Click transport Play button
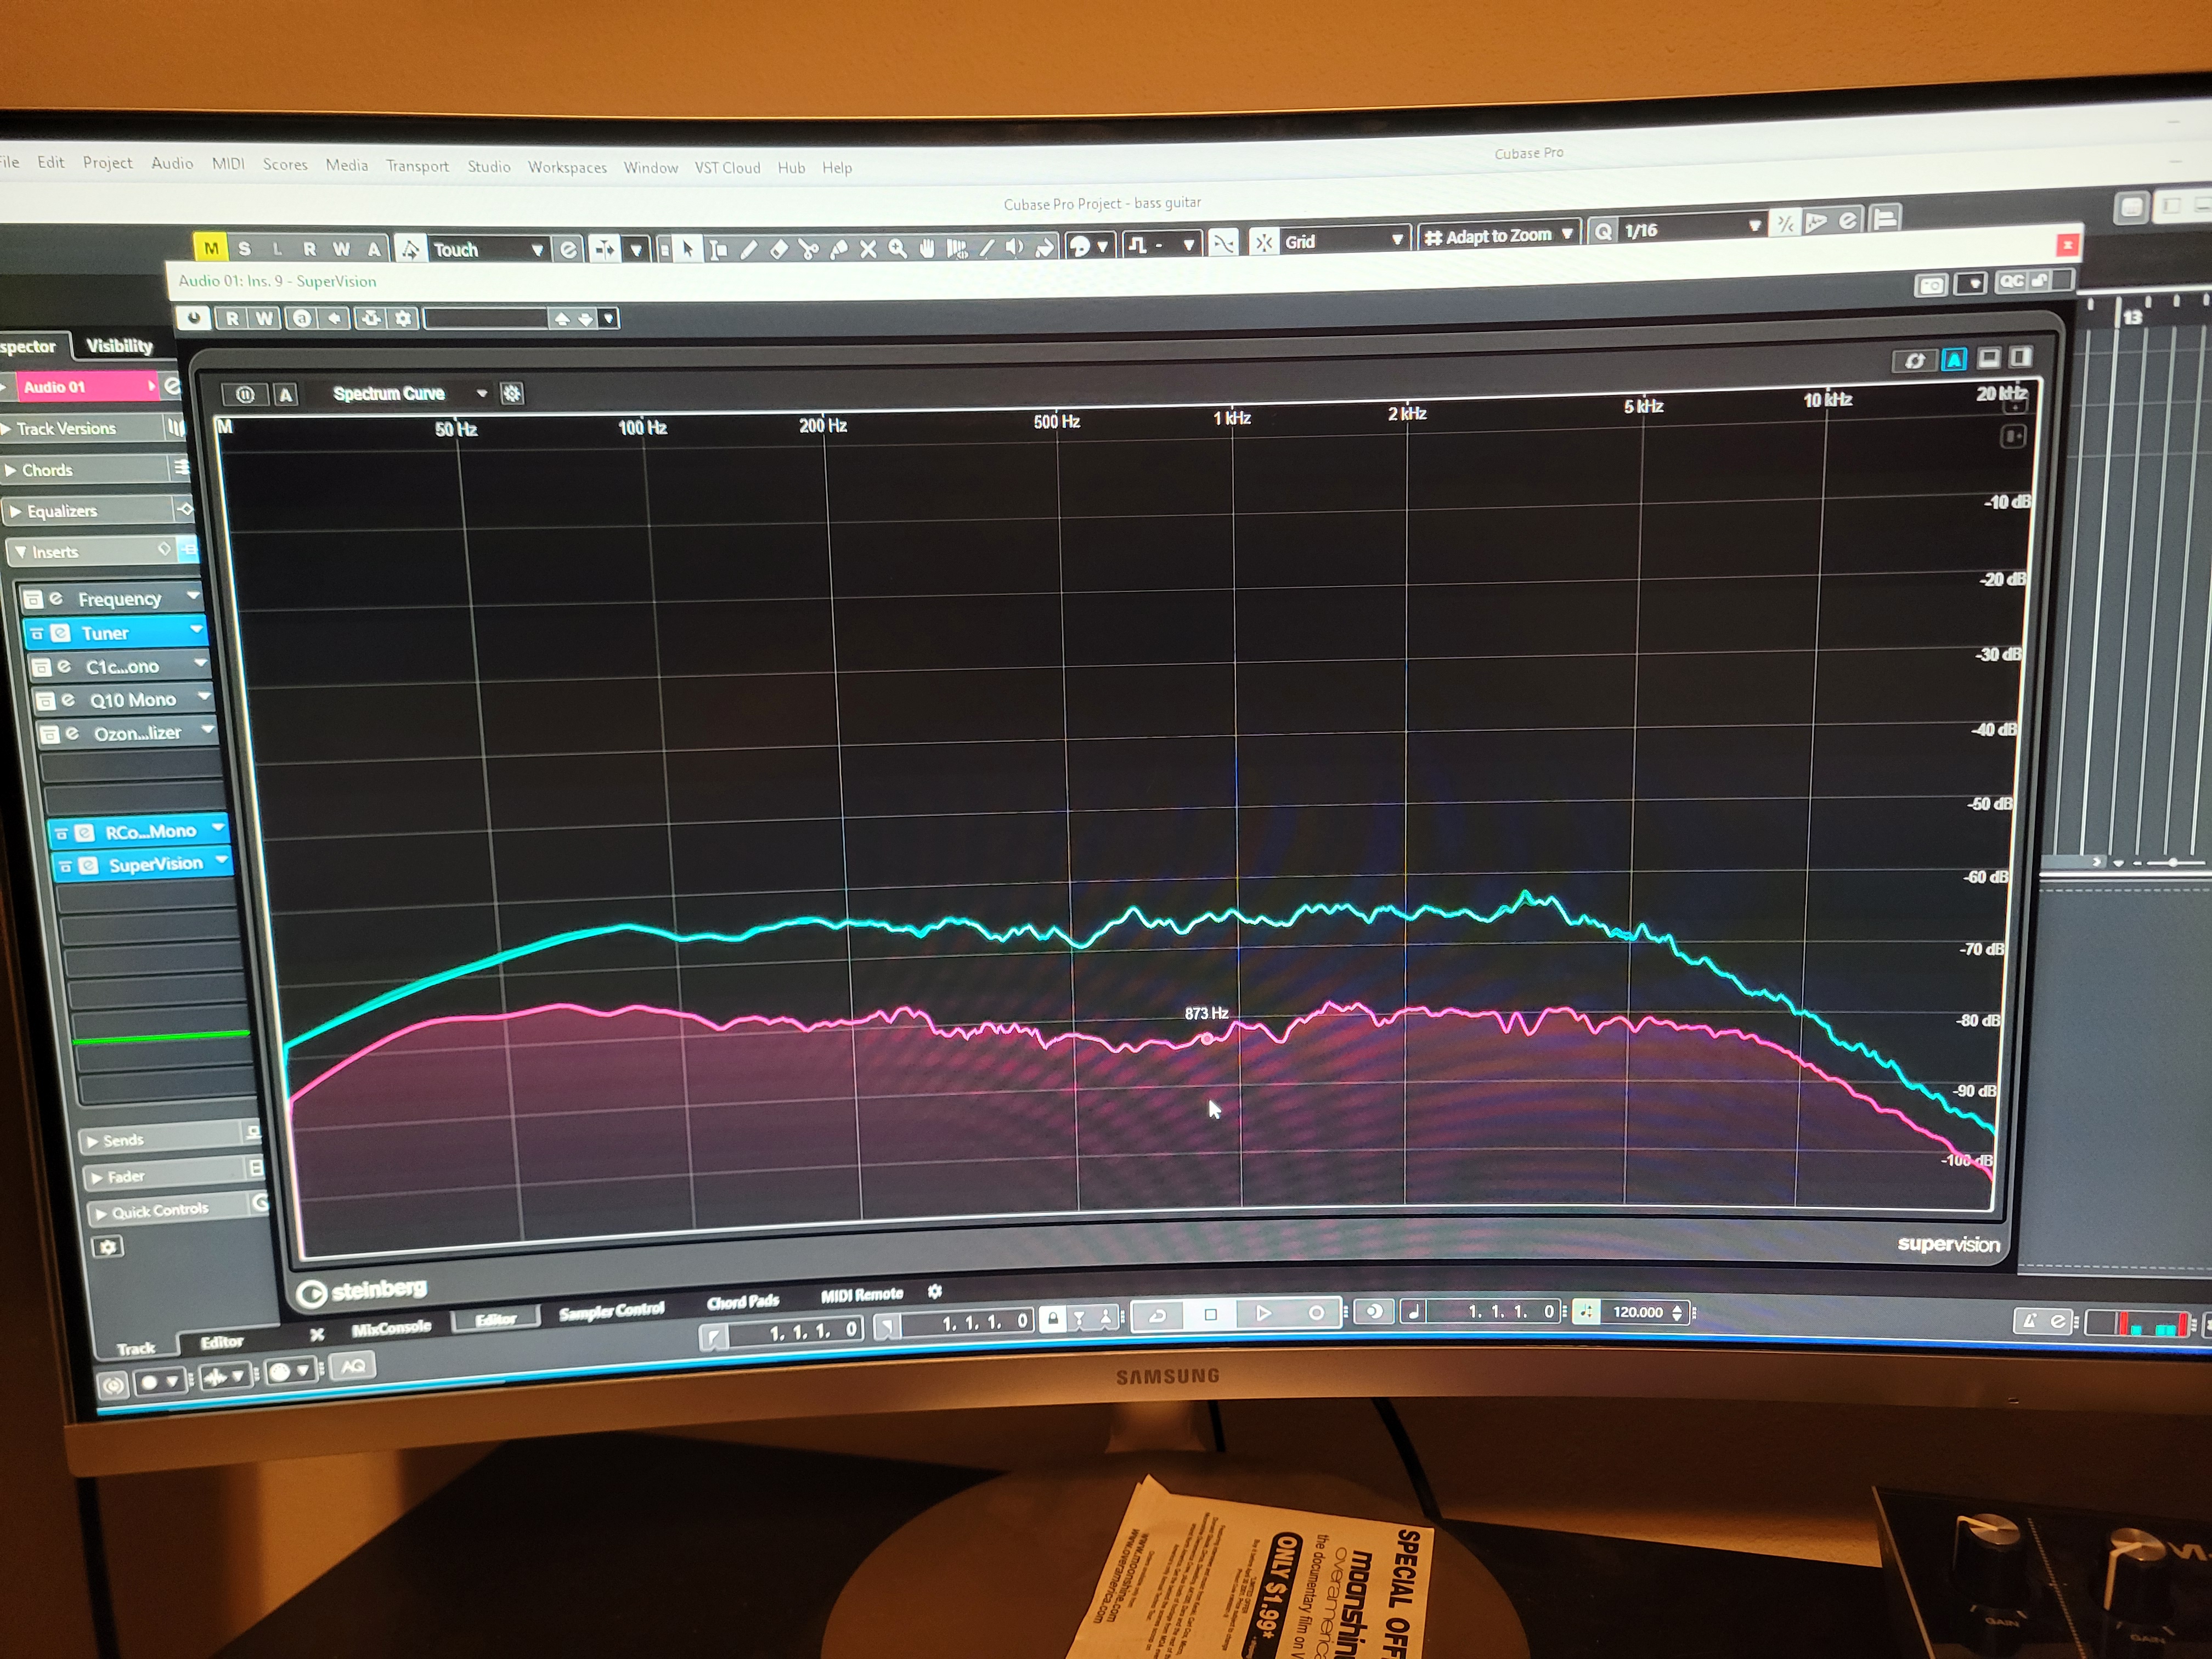The width and height of the screenshot is (2212, 1659). click(x=1263, y=1313)
